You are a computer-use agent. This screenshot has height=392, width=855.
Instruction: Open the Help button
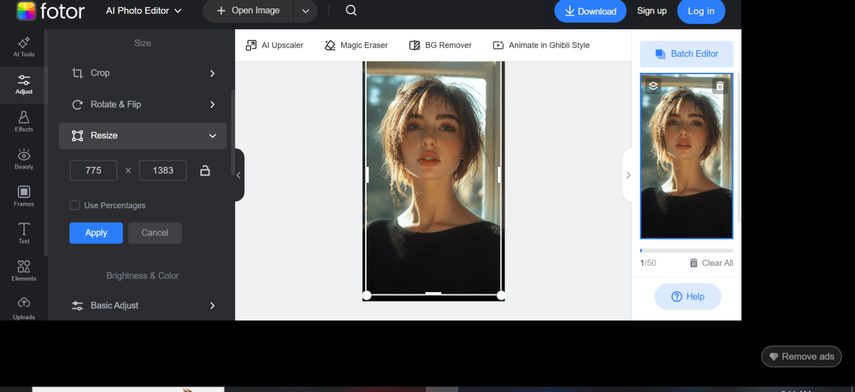pos(688,297)
